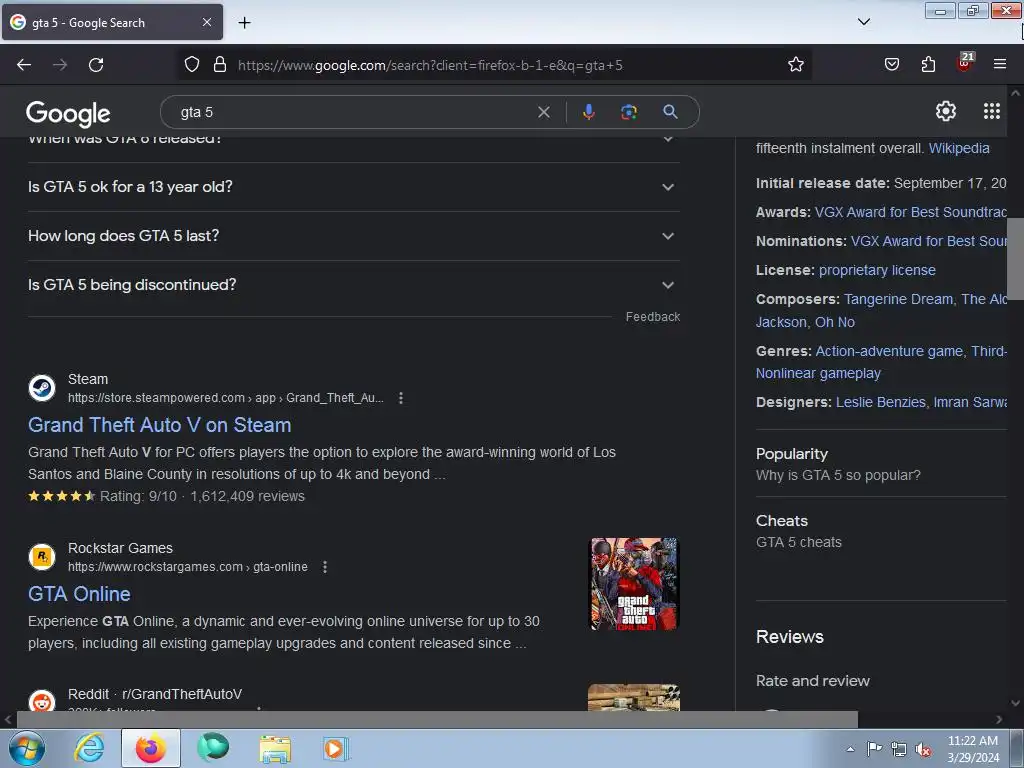This screenshot has width=1024, height=768.
Task: Focus the Google search input field
Action: (x=353, y=112)
